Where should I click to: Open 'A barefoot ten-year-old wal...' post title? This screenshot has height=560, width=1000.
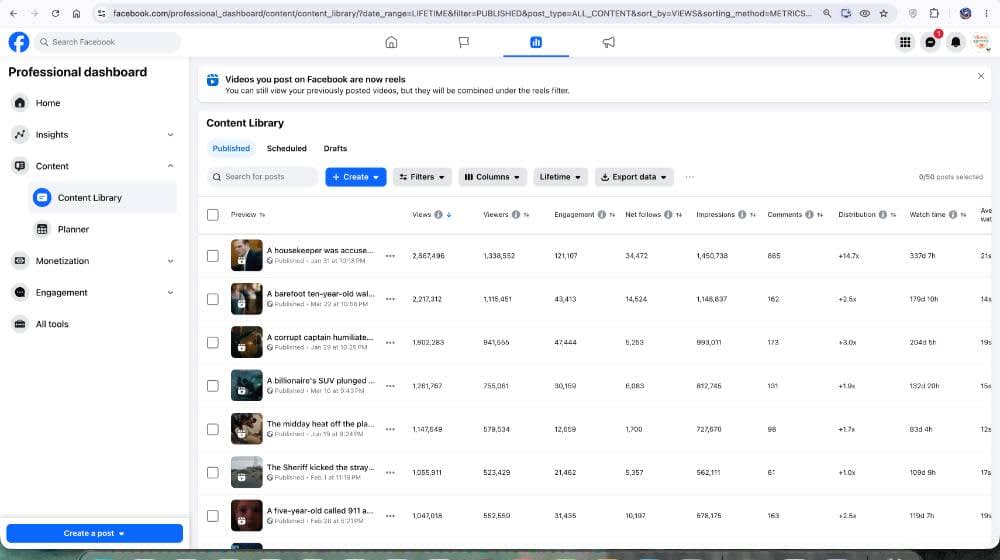tap(320, 294)
